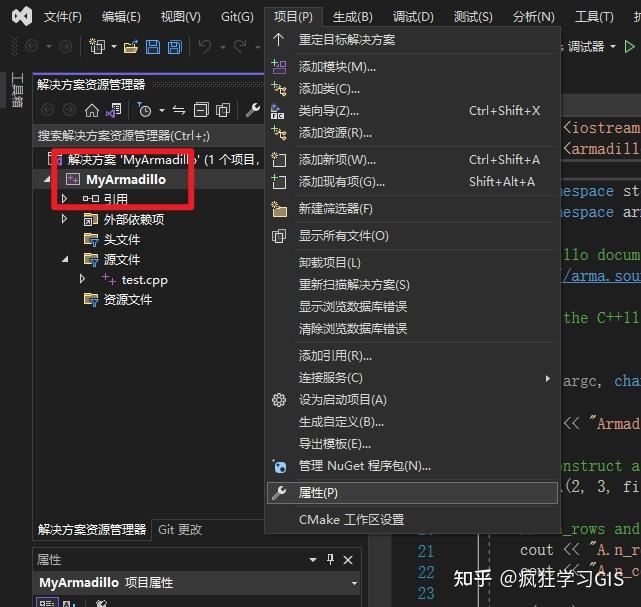This screenshot has height=607, width=641.
Task: Open the 编辑(E) menu
Action: [x=121, y=17]
